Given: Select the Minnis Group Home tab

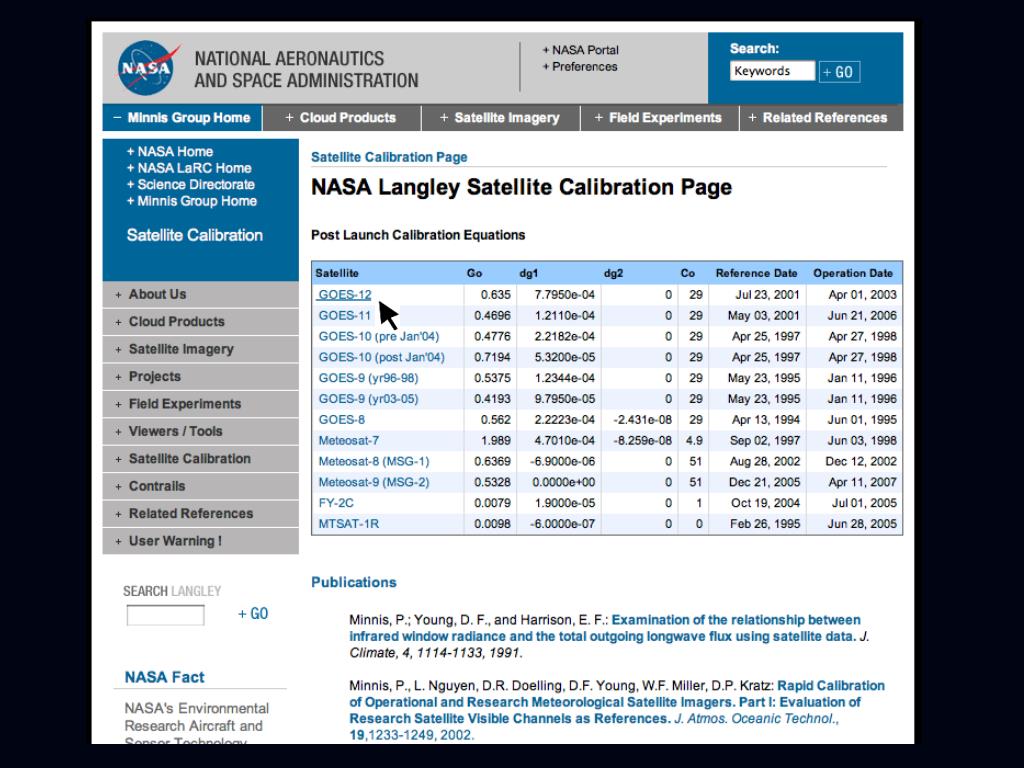Looking at the screenshot, I should point(182,118).
